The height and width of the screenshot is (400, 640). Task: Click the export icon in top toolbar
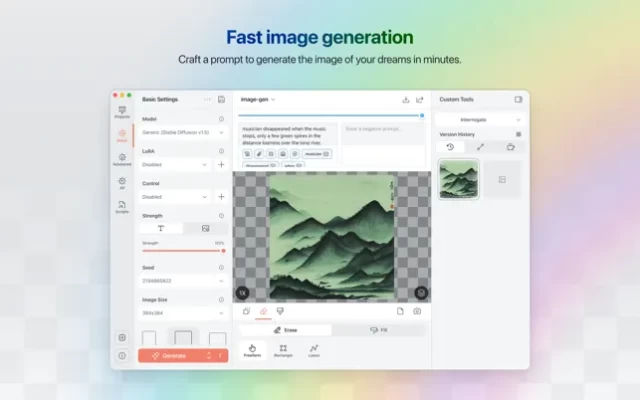click(x=420, y=100)
